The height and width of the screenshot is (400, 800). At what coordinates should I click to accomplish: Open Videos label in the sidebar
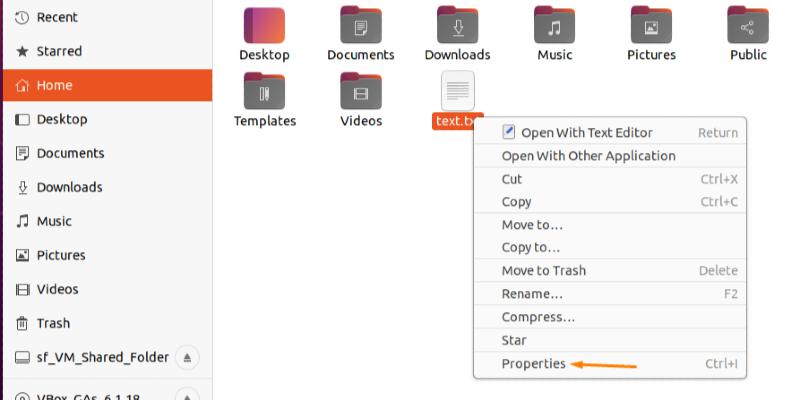tap(58, 289)
